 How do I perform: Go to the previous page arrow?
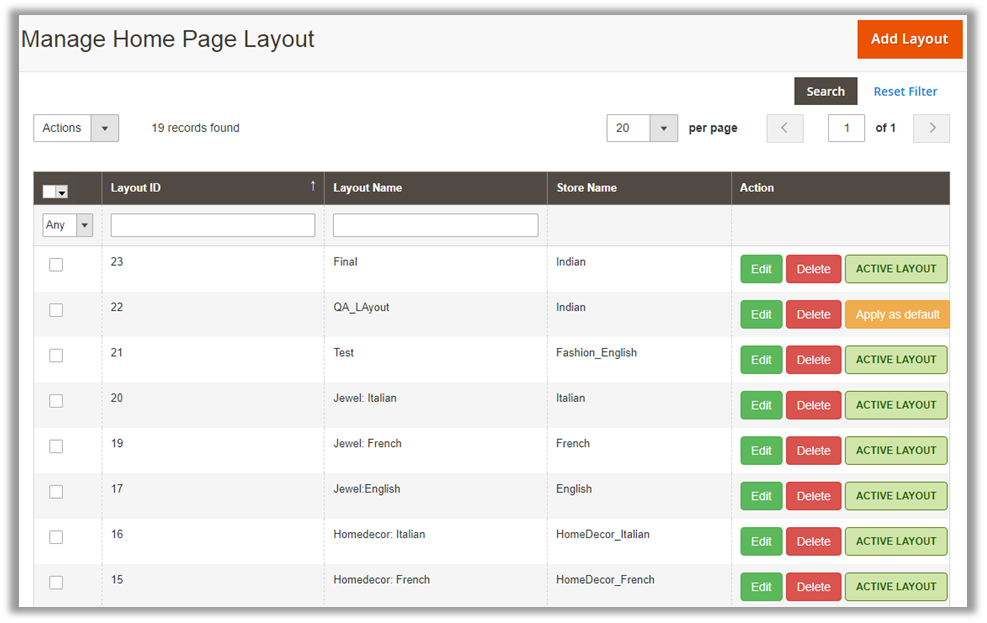point(785,128)
